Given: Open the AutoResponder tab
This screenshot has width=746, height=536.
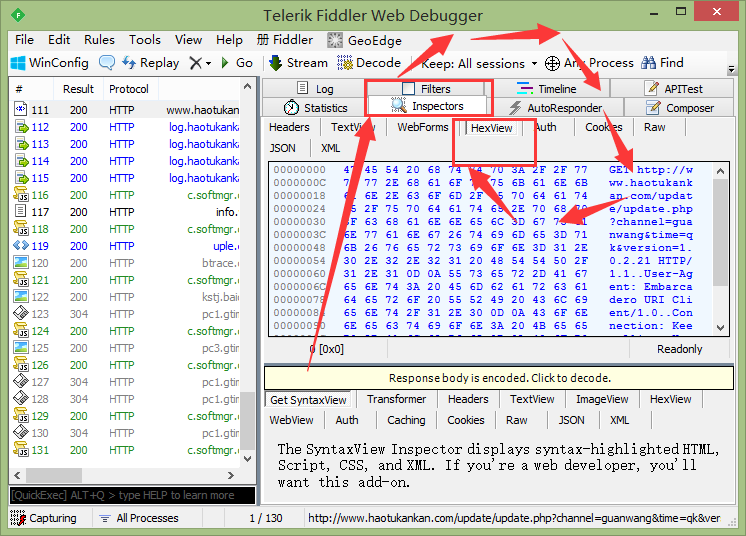Looking at the screenshot, I should coord(555,108).
